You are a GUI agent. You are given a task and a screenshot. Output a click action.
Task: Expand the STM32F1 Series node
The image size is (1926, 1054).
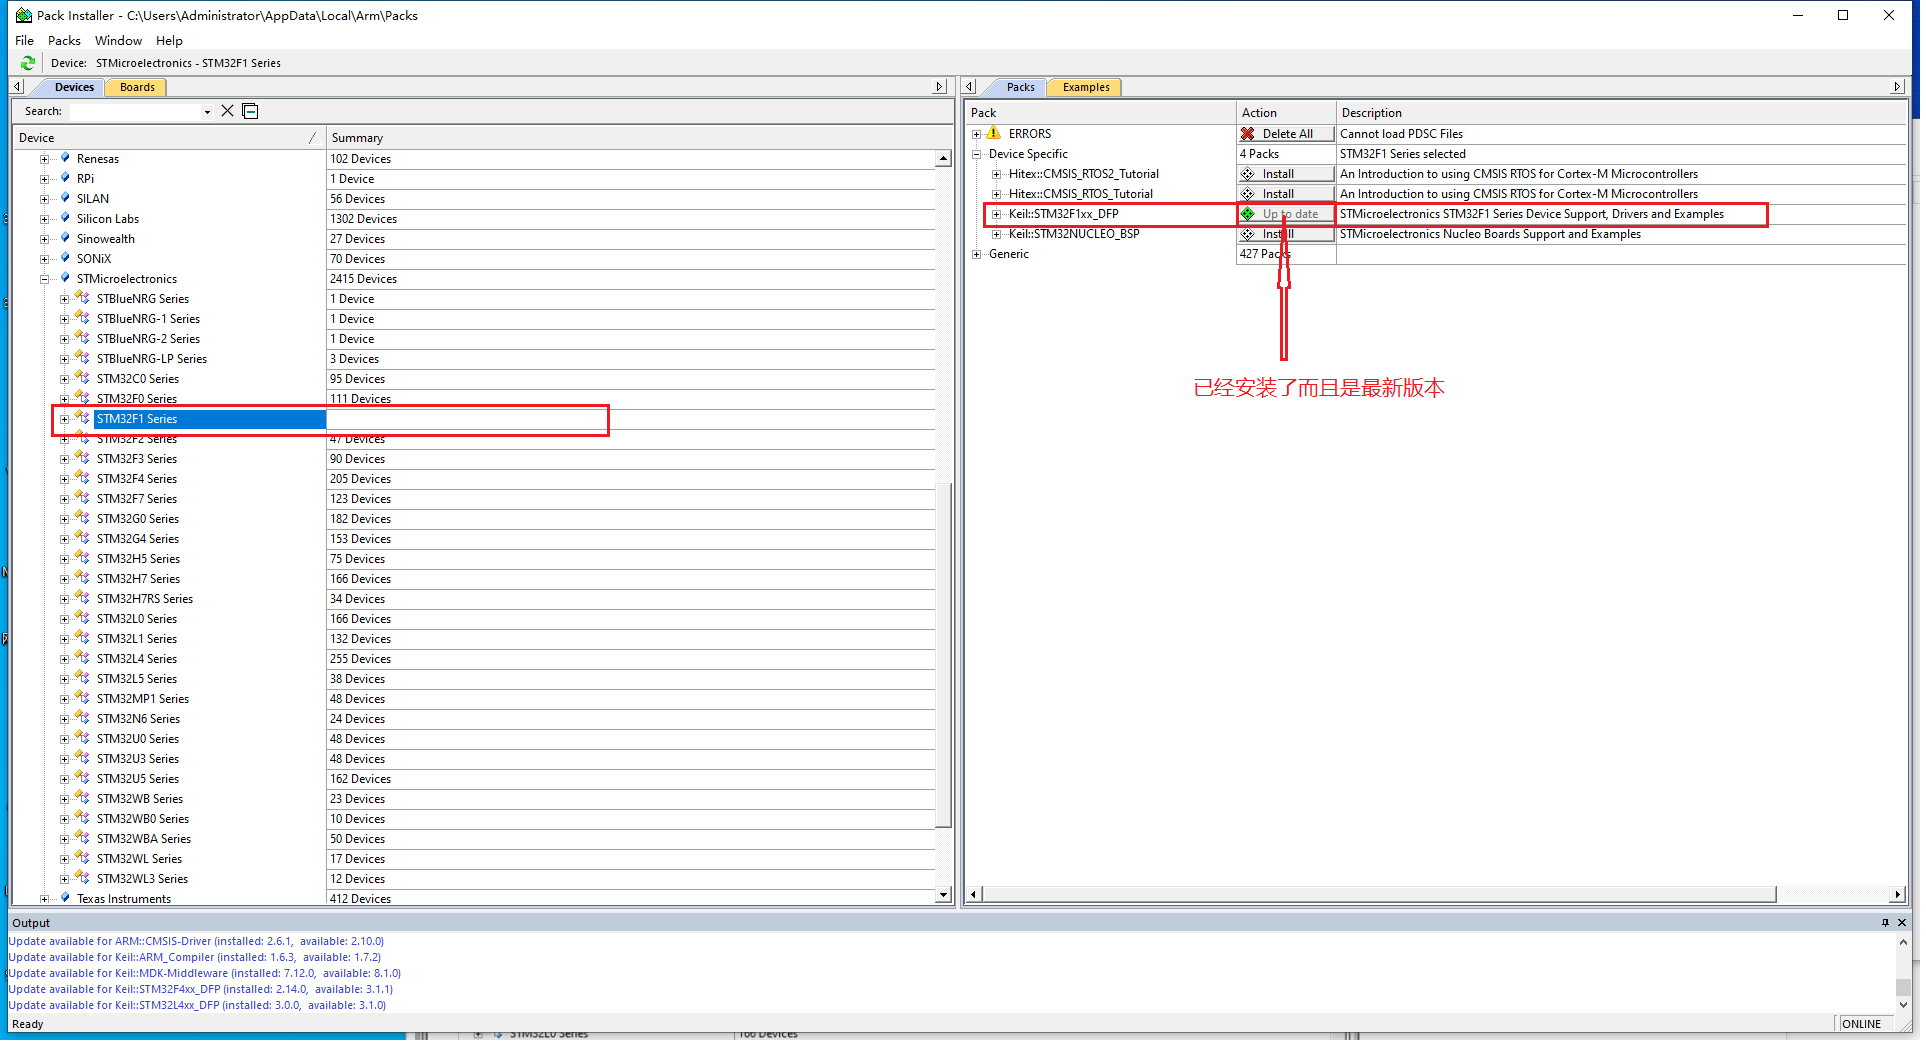(64, 419)
